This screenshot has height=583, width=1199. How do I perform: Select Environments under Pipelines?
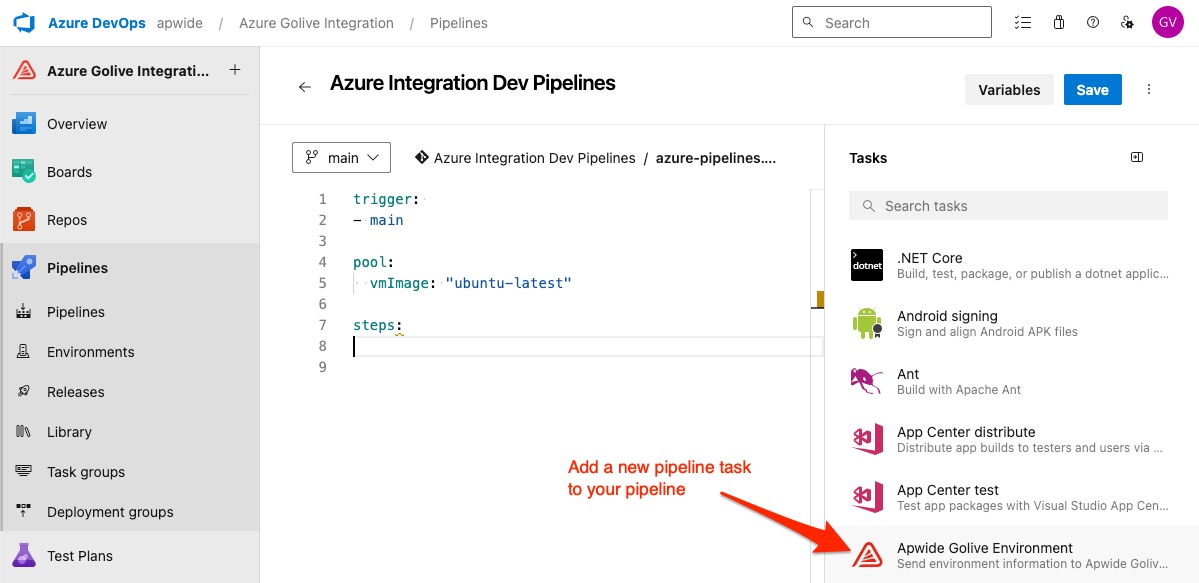point(90,352)
